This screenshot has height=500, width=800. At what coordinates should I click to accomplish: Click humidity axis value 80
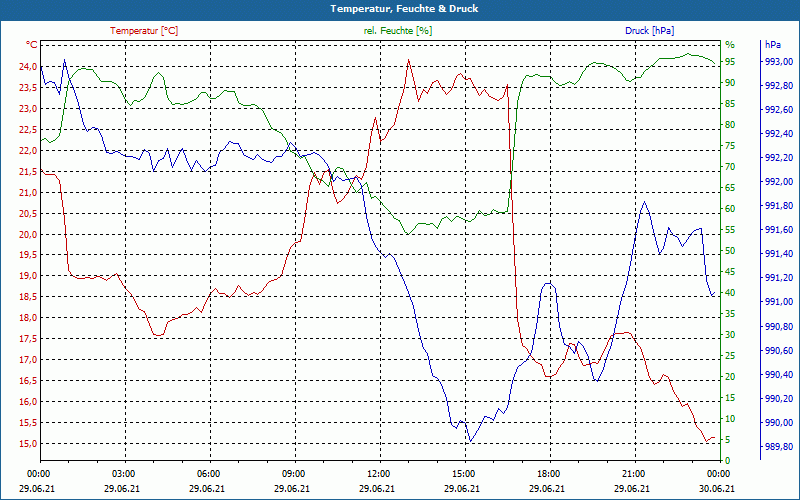point(730,125)
